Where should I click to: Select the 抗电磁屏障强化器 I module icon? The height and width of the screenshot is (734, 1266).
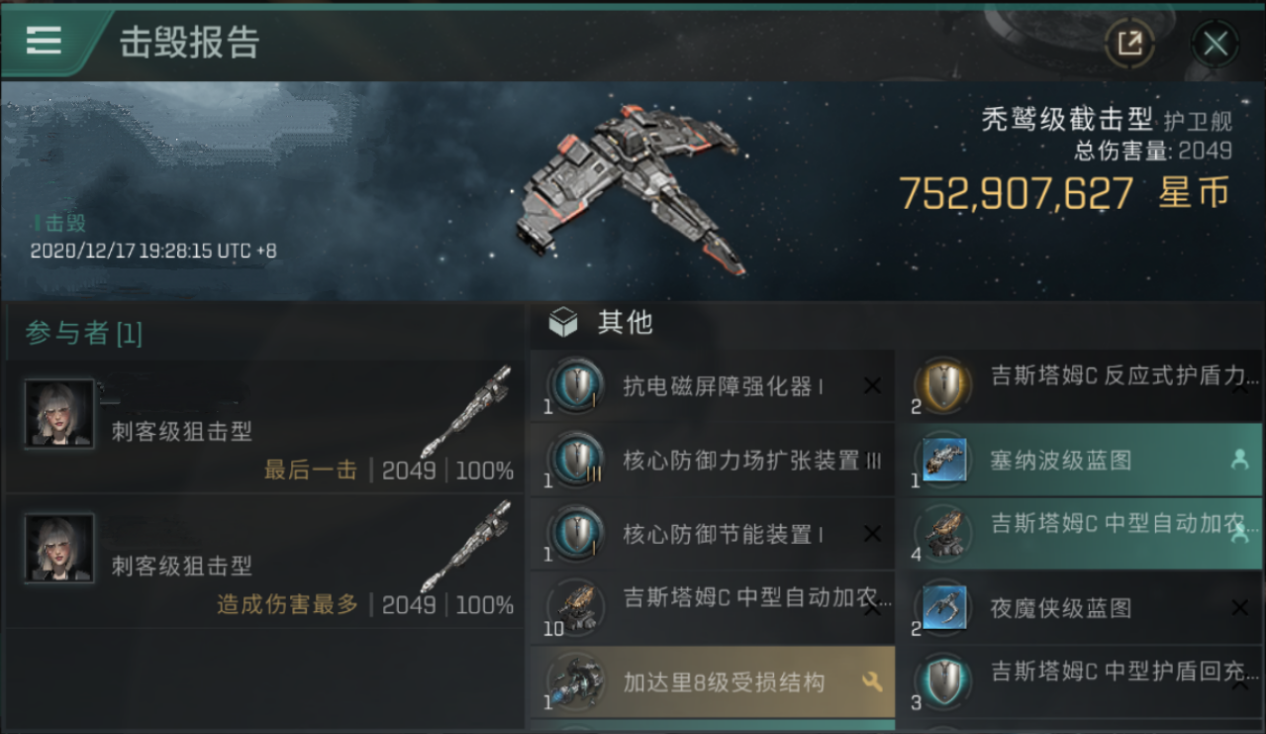coord(577,387)
